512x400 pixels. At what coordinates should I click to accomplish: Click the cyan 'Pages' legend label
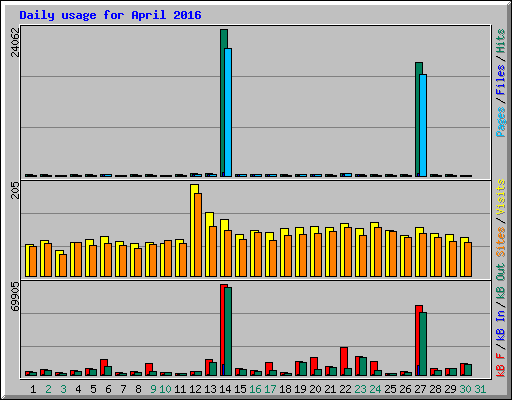[500, 122]
